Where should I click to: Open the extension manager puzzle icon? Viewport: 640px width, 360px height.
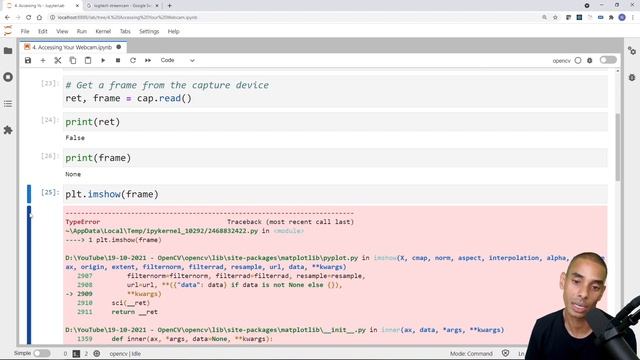pos(8,130)
